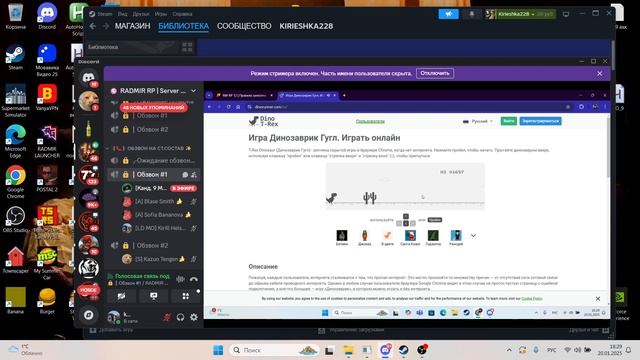Open chat icon of Обзвон #1 channel

coord(185,175)
